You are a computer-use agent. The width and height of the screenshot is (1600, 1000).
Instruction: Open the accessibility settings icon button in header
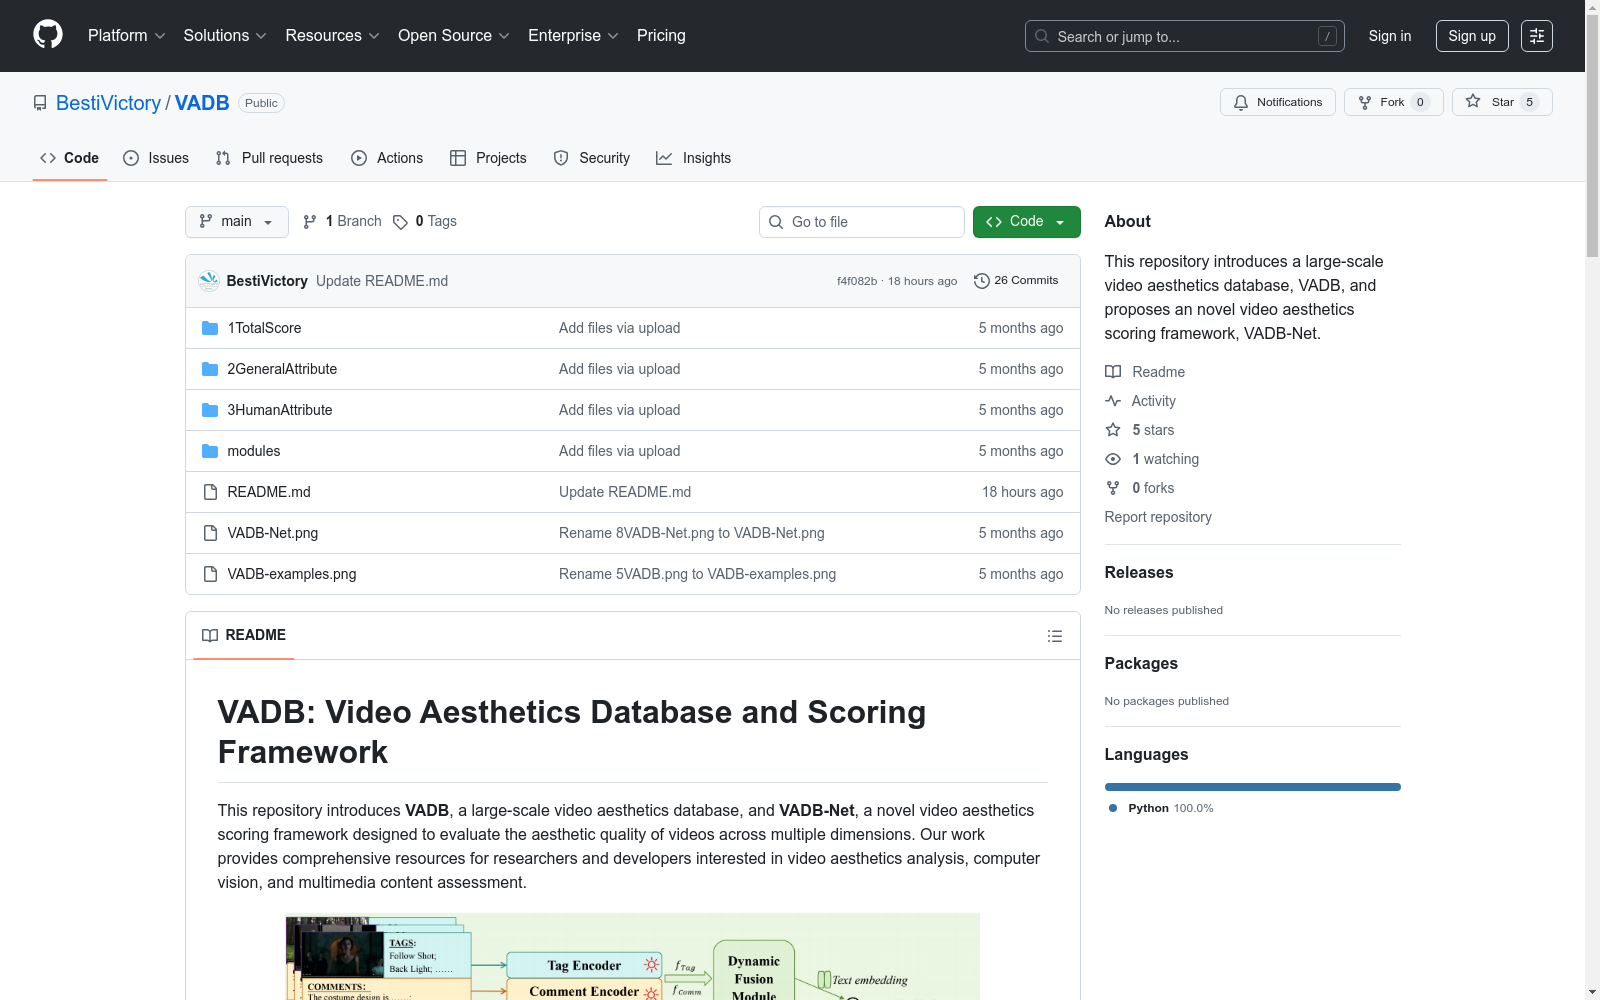pos(1536,36)
